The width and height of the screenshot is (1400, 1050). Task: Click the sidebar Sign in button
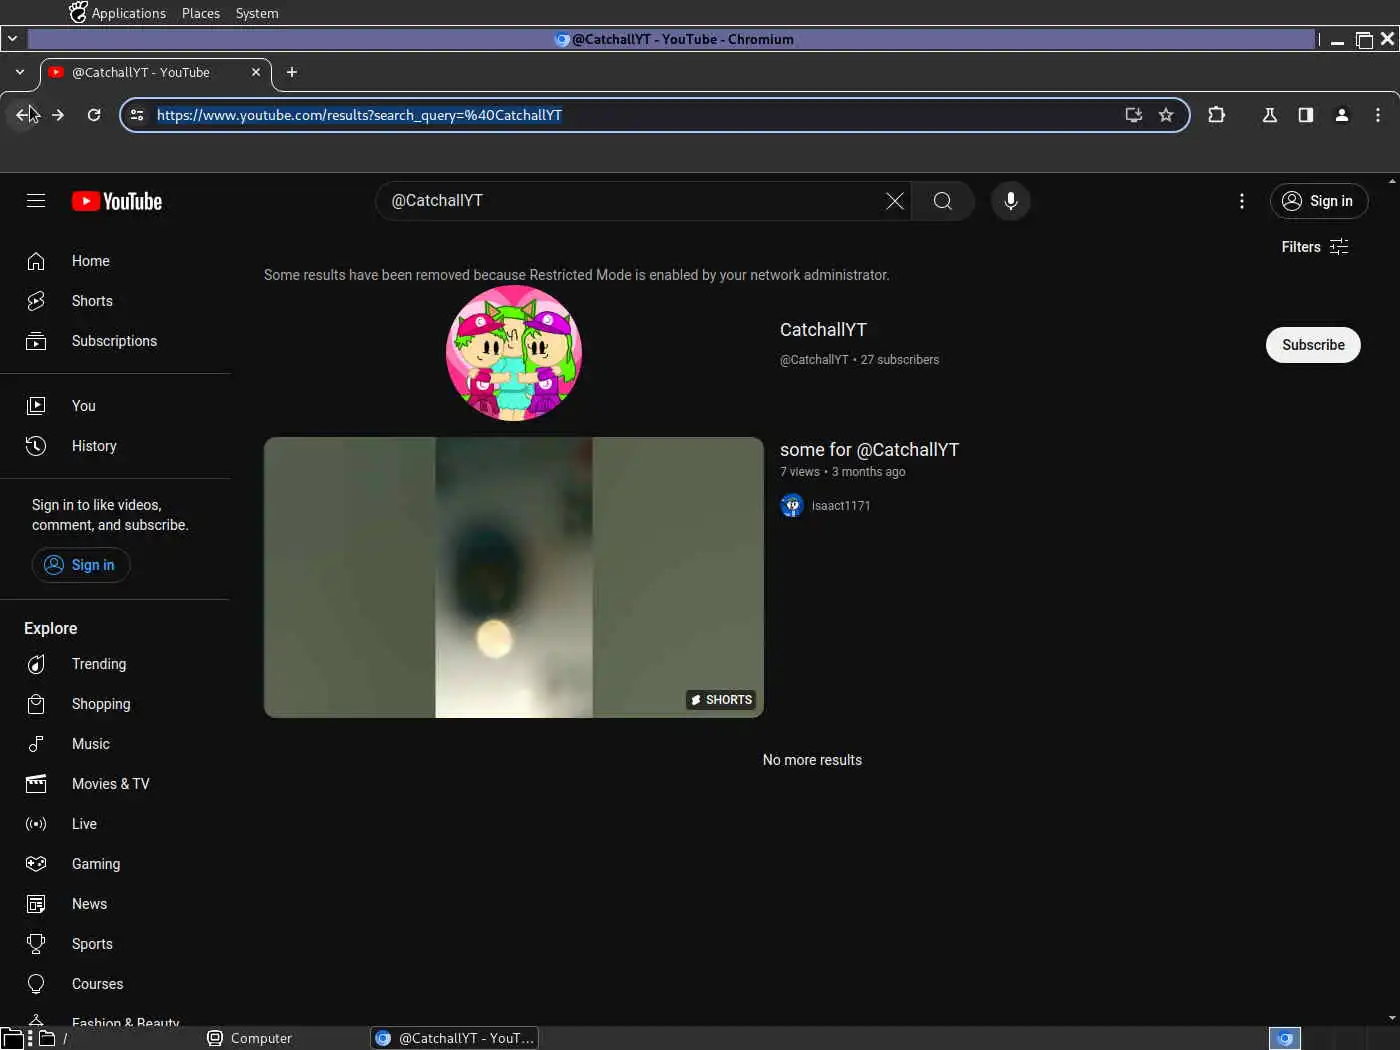(81, 565)
